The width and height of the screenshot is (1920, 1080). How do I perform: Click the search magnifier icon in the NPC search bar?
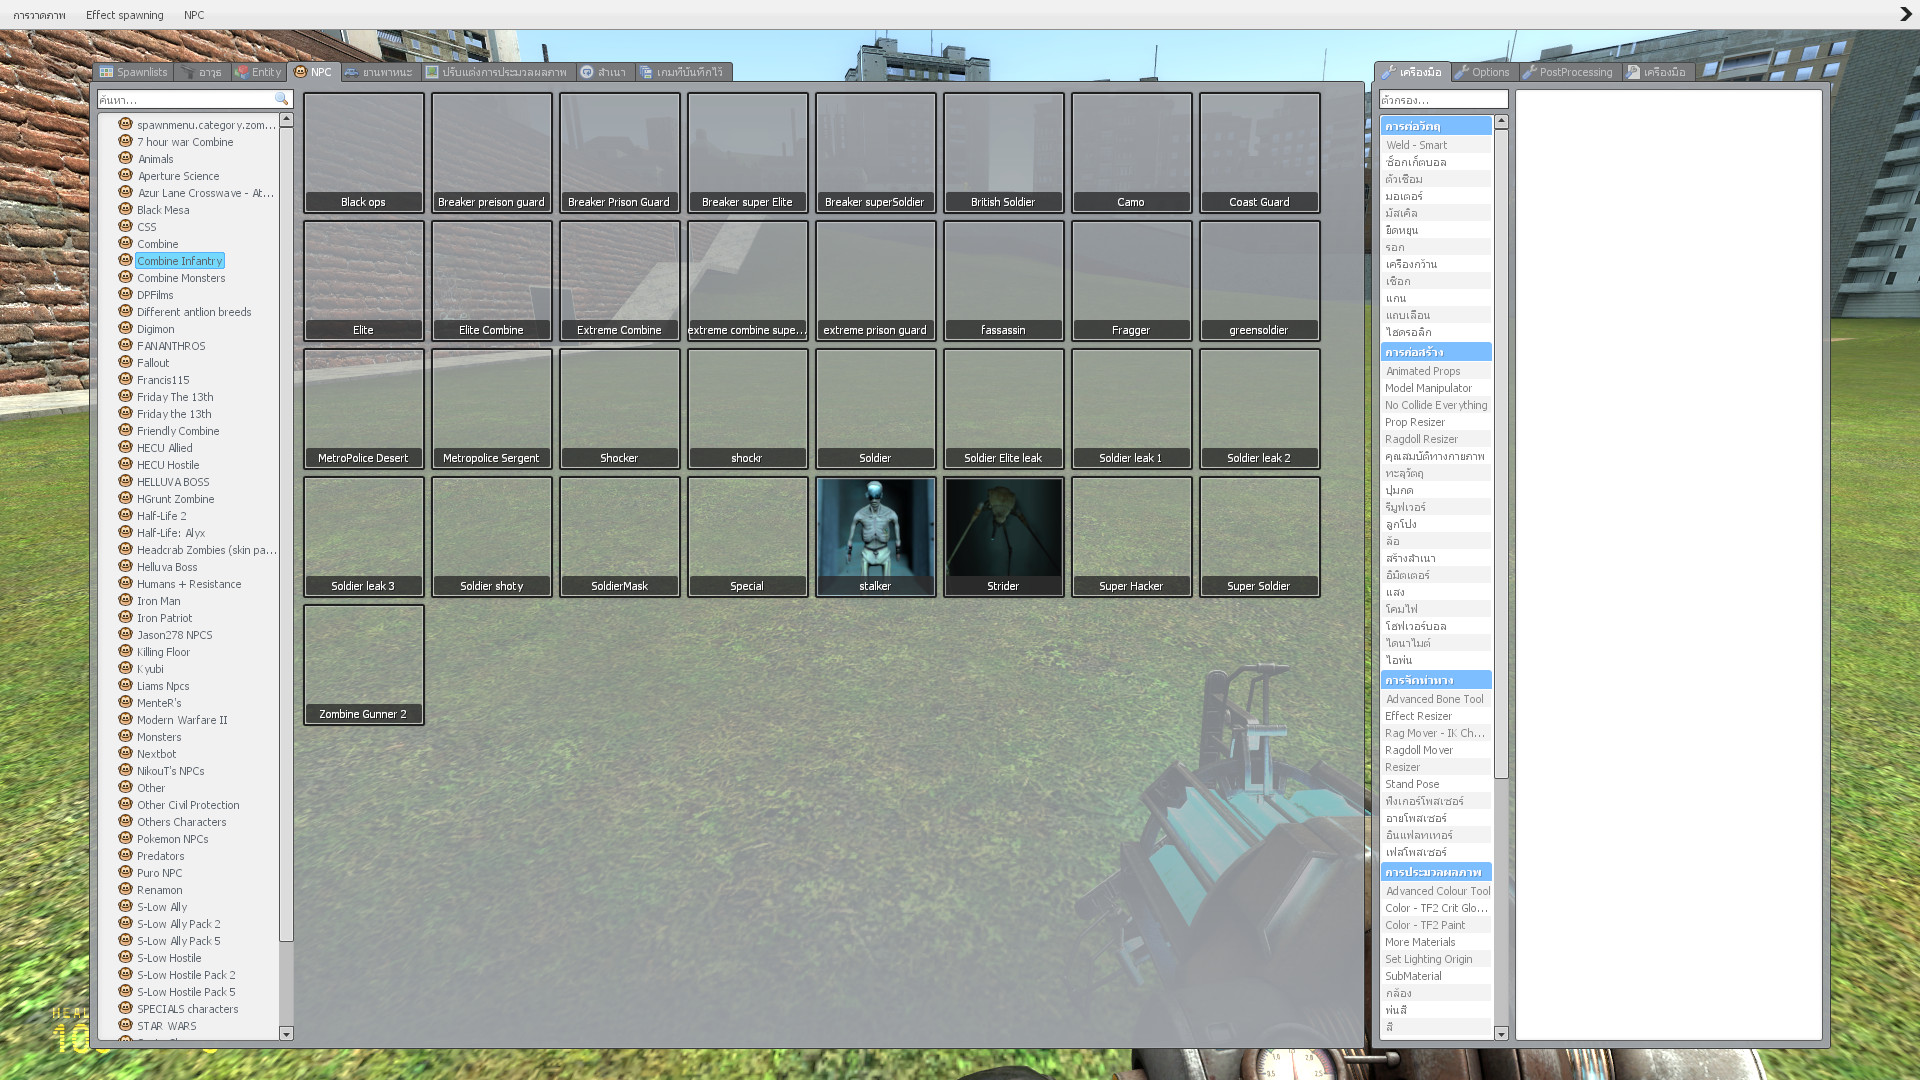point(284,99)
